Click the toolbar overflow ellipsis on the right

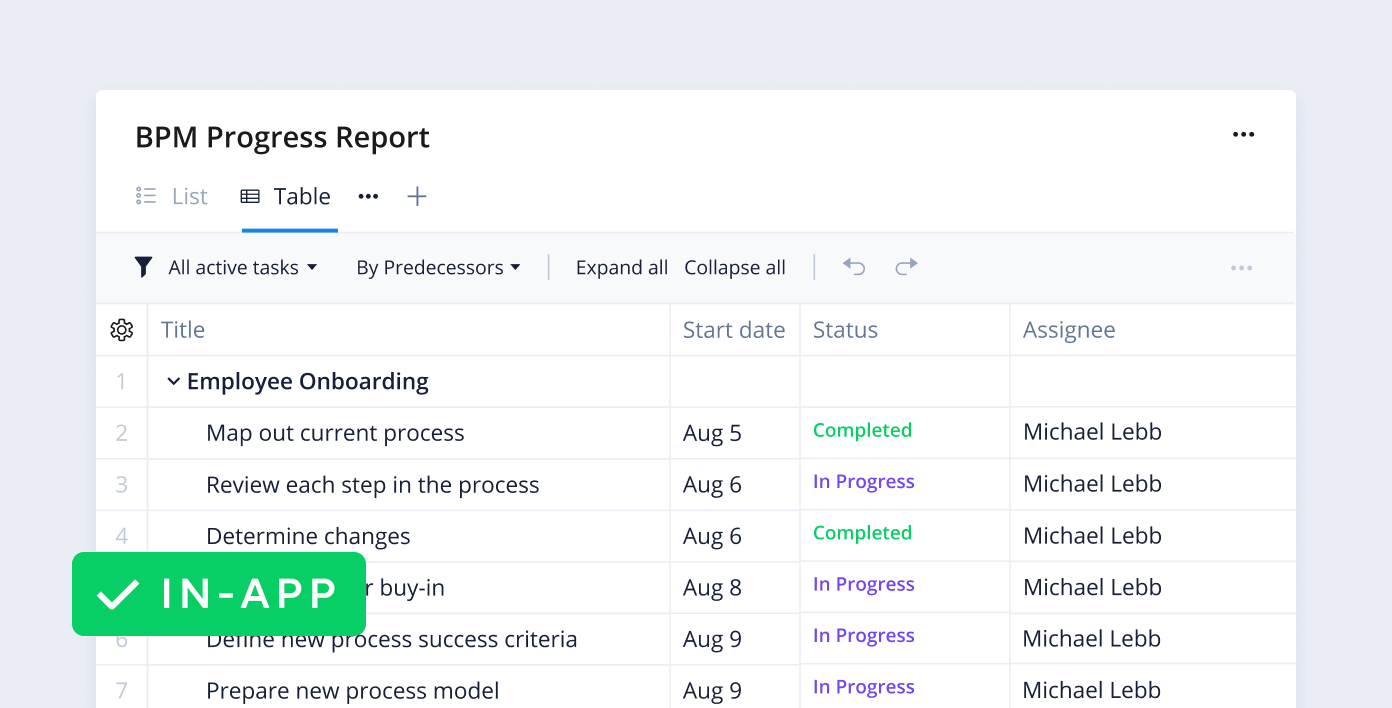[x=1241, y=267]
